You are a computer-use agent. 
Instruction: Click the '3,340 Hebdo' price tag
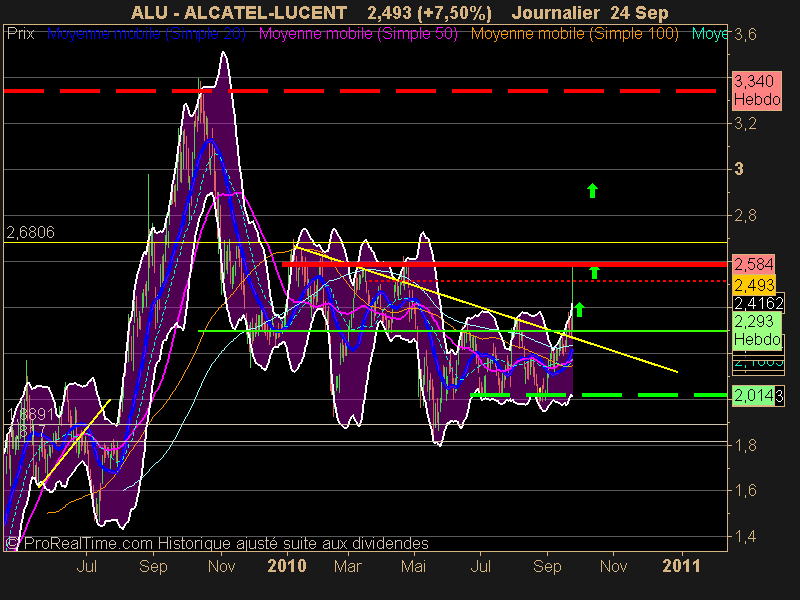(757, 90)
